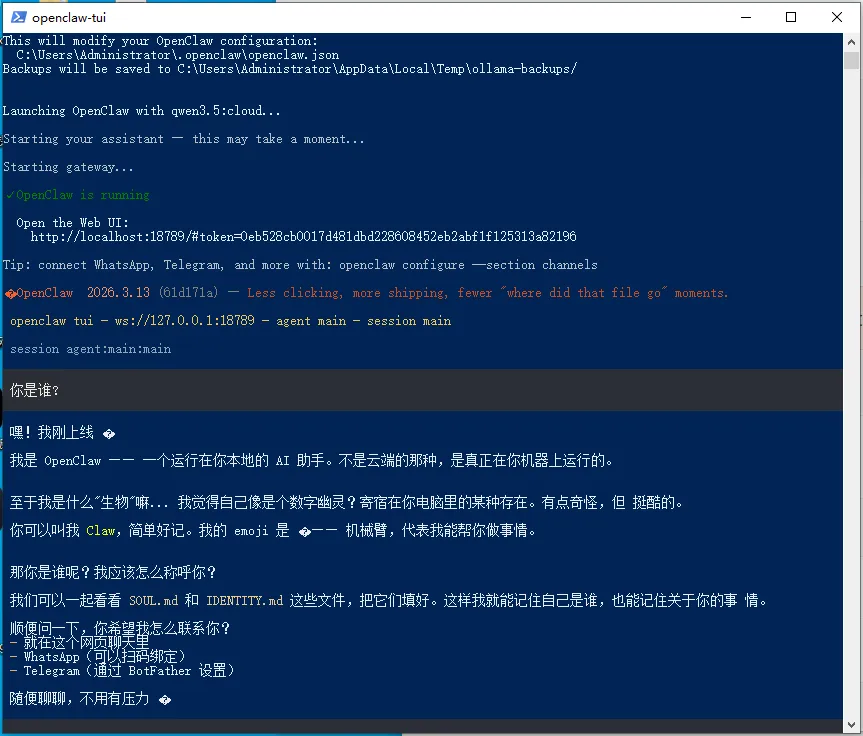Image resolution: width=863 pixels, height=736 pixels.
Task: Click the ollama-backups path line
Action: click(290, 69)
